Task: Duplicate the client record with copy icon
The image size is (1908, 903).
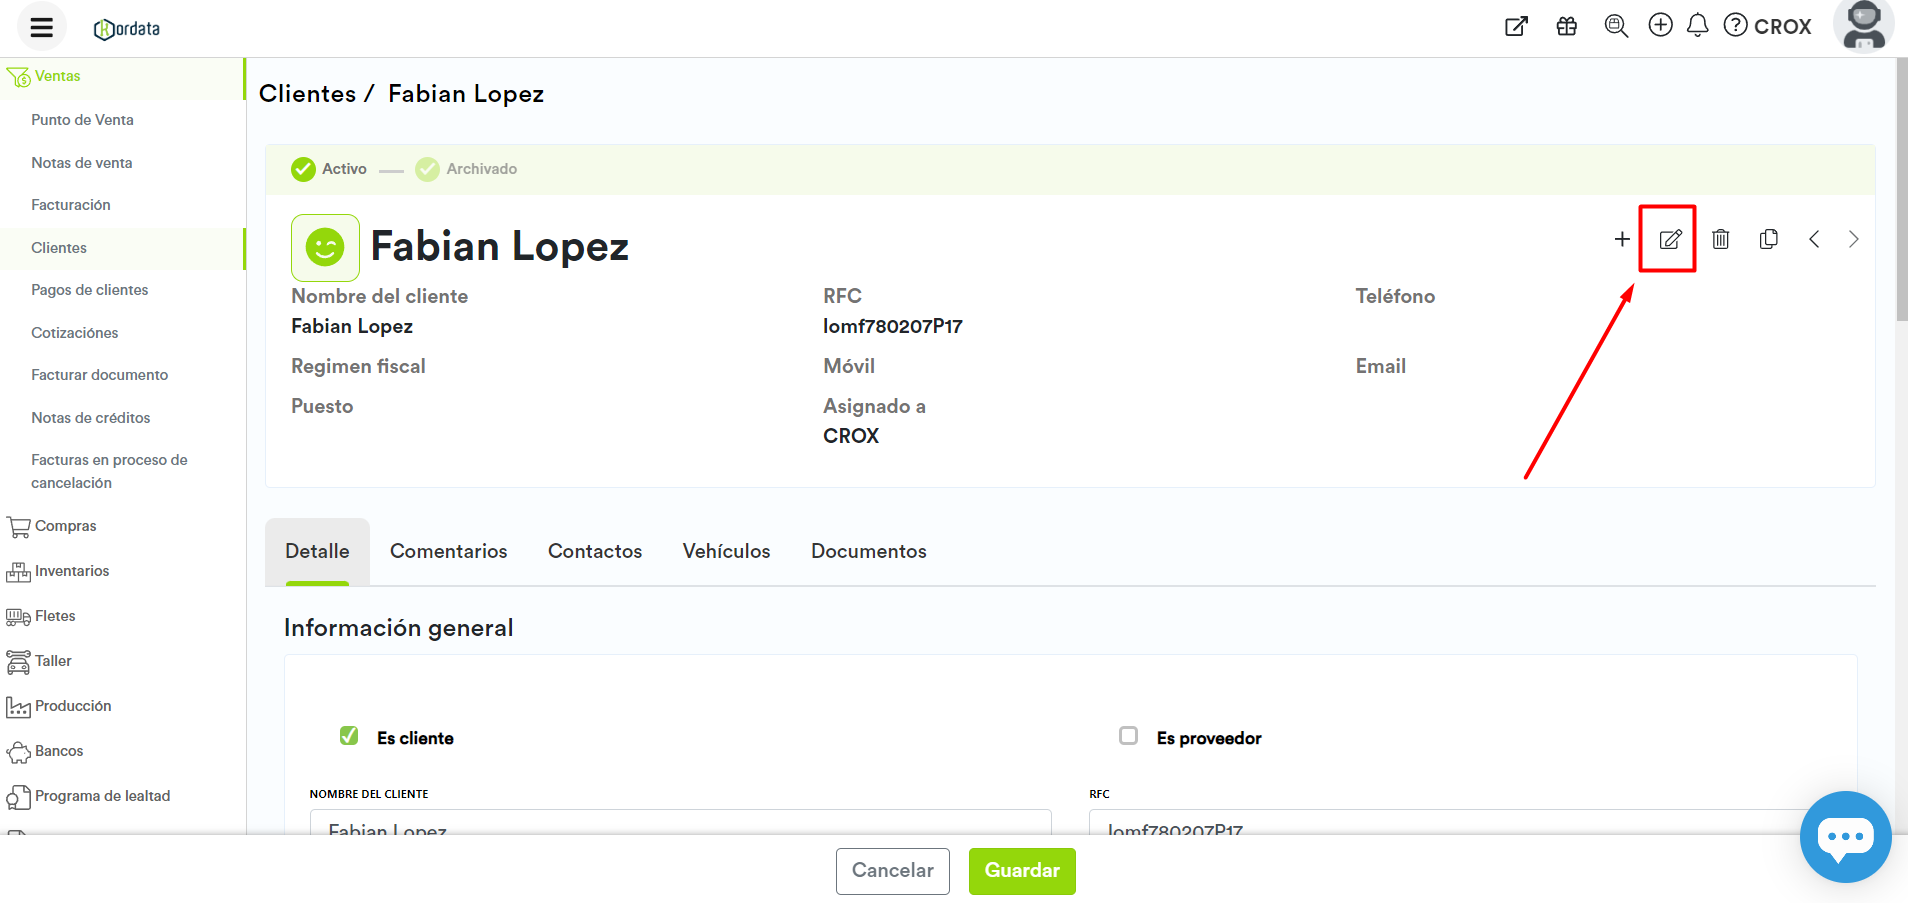Action: click(x=1768, y=239)
